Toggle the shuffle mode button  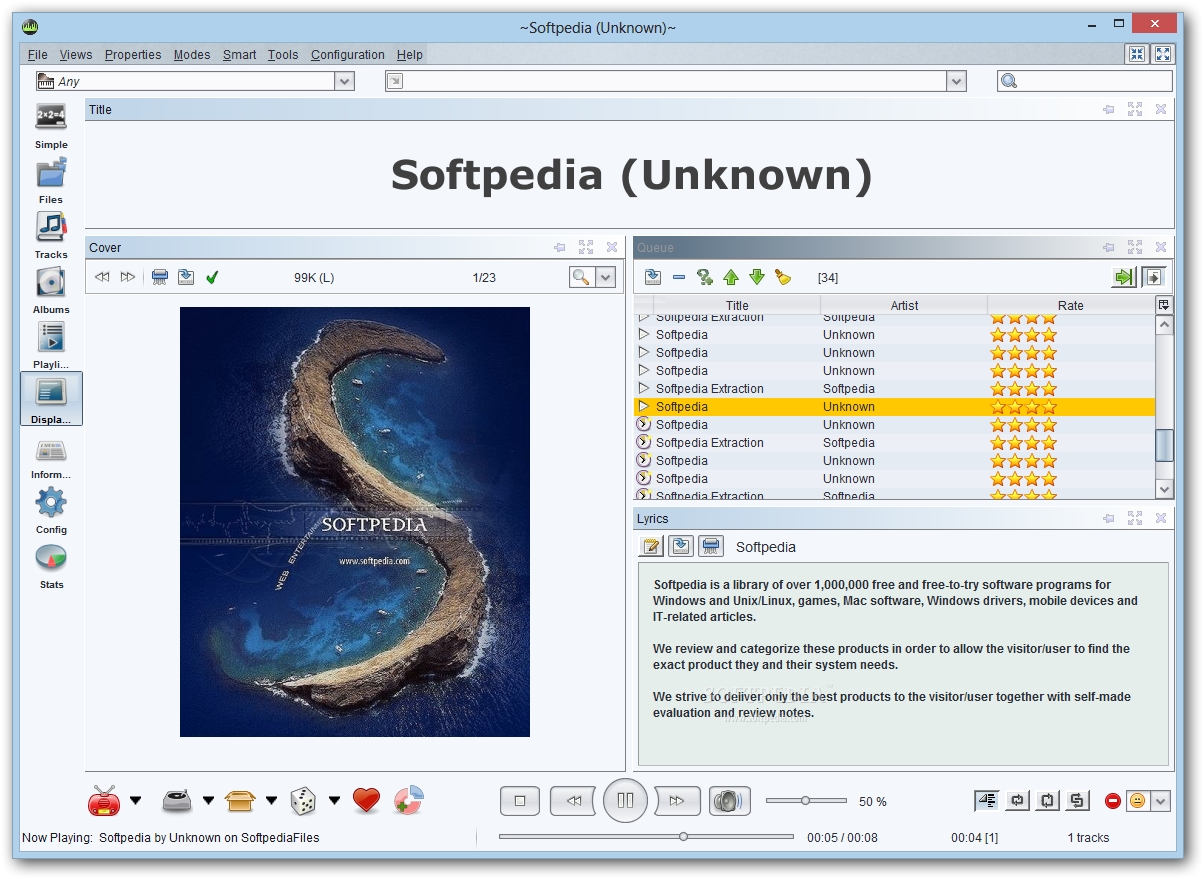[x=1077, y=801]
